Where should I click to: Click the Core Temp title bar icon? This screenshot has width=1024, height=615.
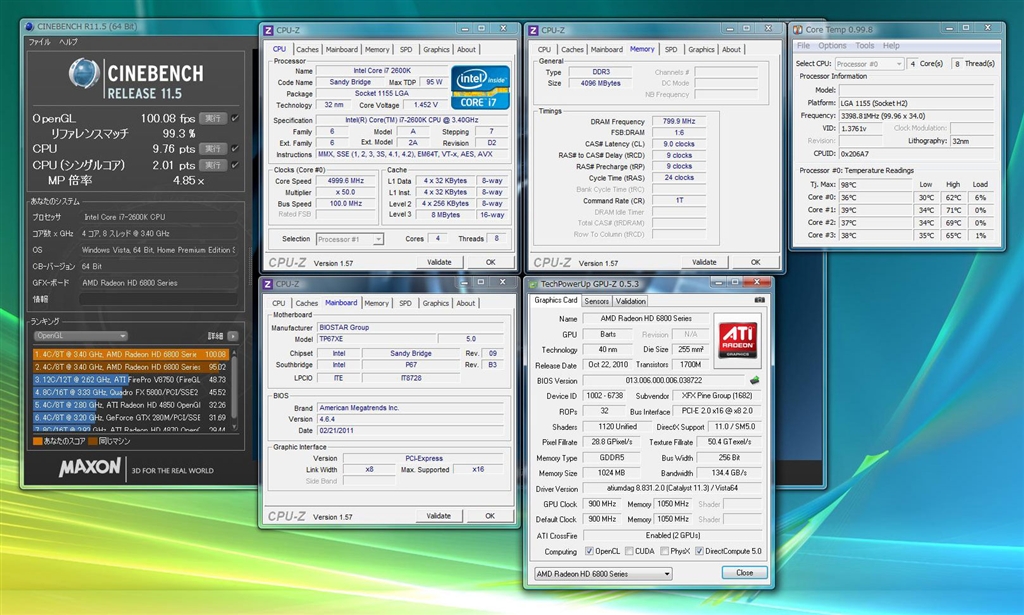tap(797, 29)
